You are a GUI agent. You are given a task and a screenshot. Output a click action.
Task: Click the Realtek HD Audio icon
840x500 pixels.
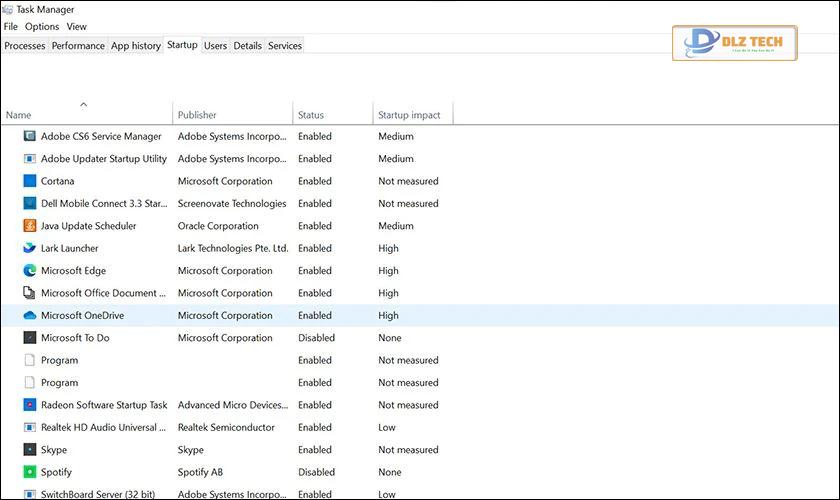click(x=29, y=427)
